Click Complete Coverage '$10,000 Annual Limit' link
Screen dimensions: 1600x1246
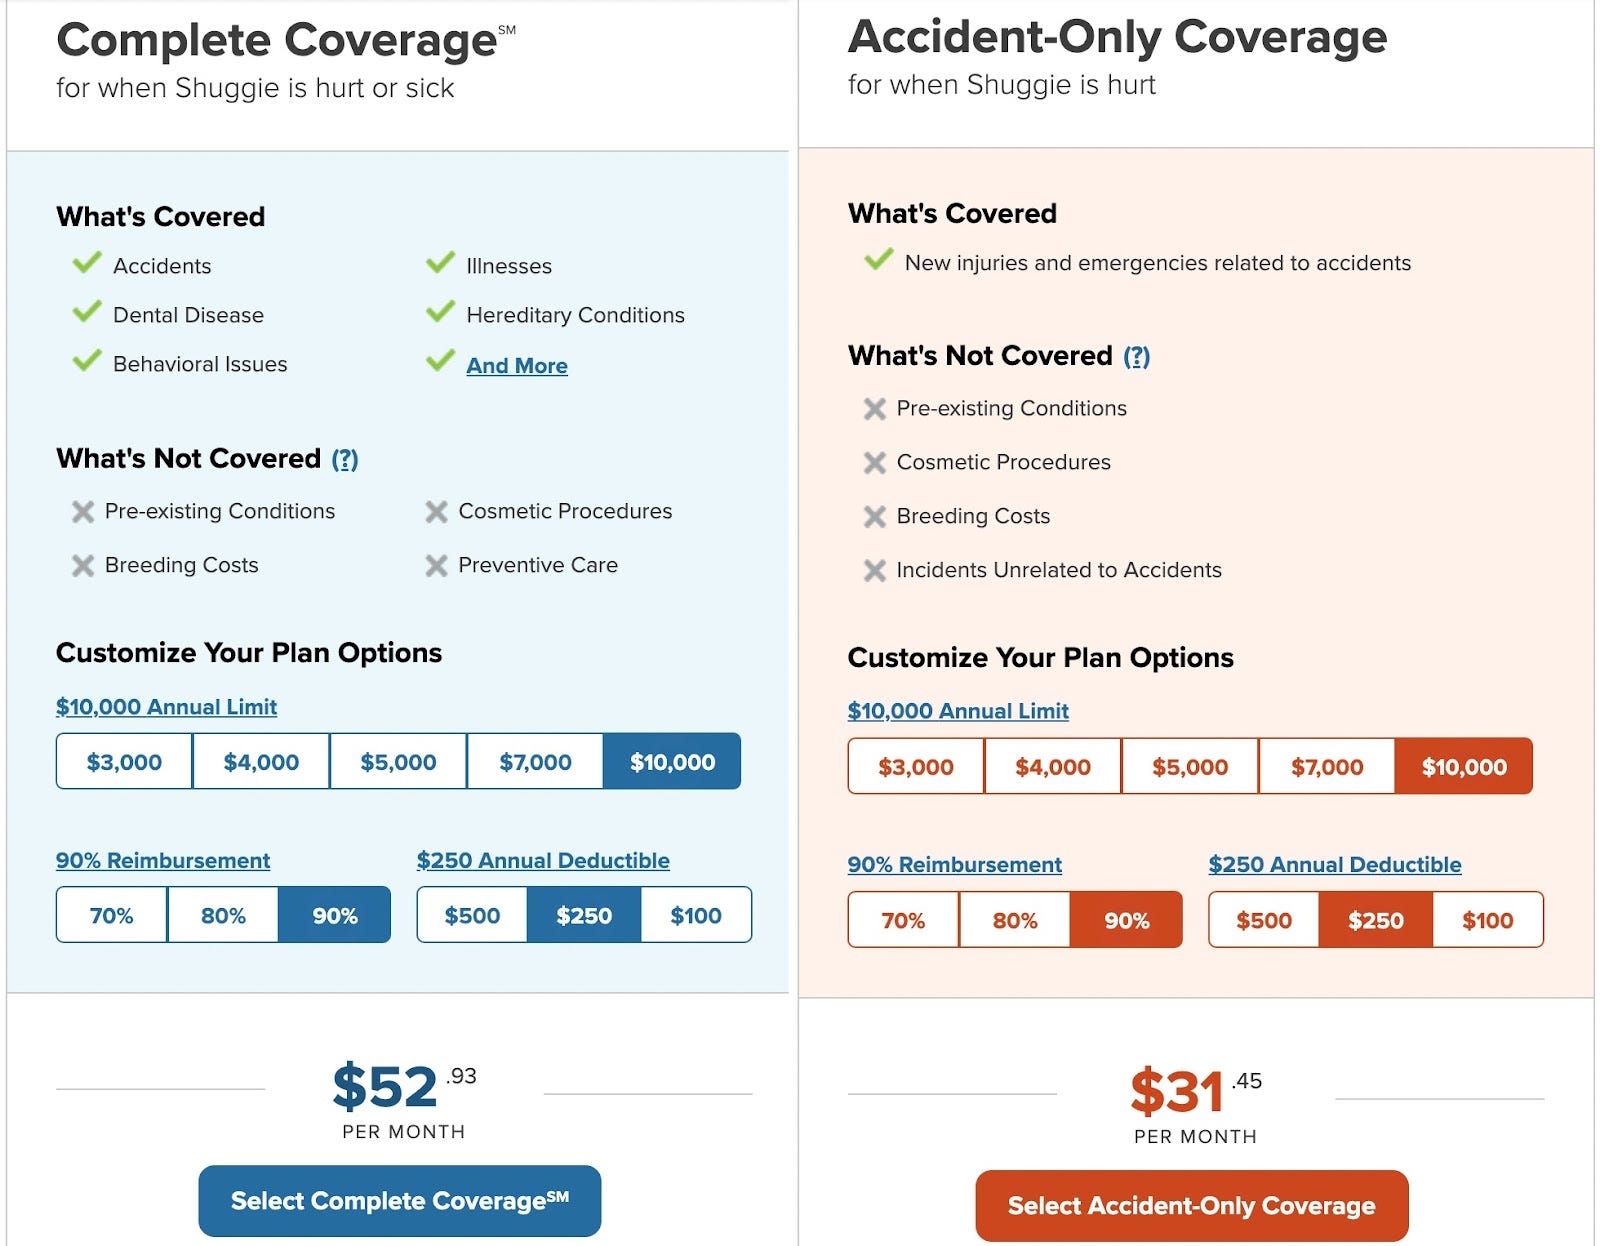[x=166, y=707]
